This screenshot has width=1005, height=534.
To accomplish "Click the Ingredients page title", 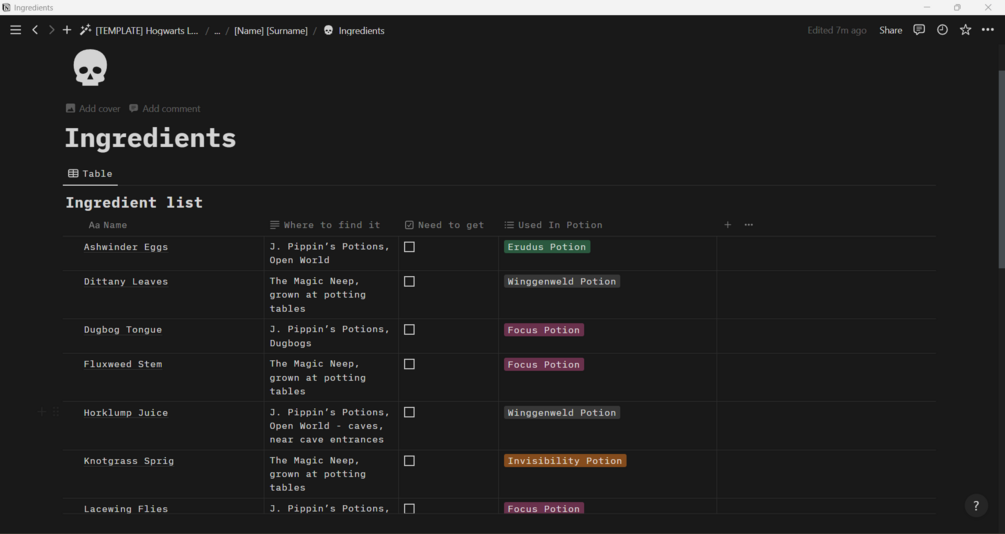I will (x=151, y=138).
